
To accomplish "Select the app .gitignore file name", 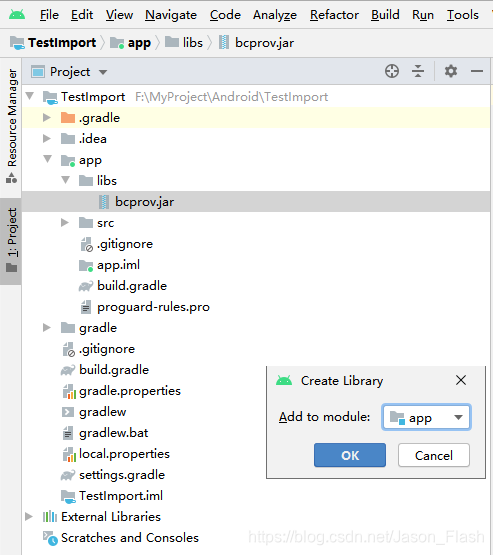I will click(x=125, y=244).
